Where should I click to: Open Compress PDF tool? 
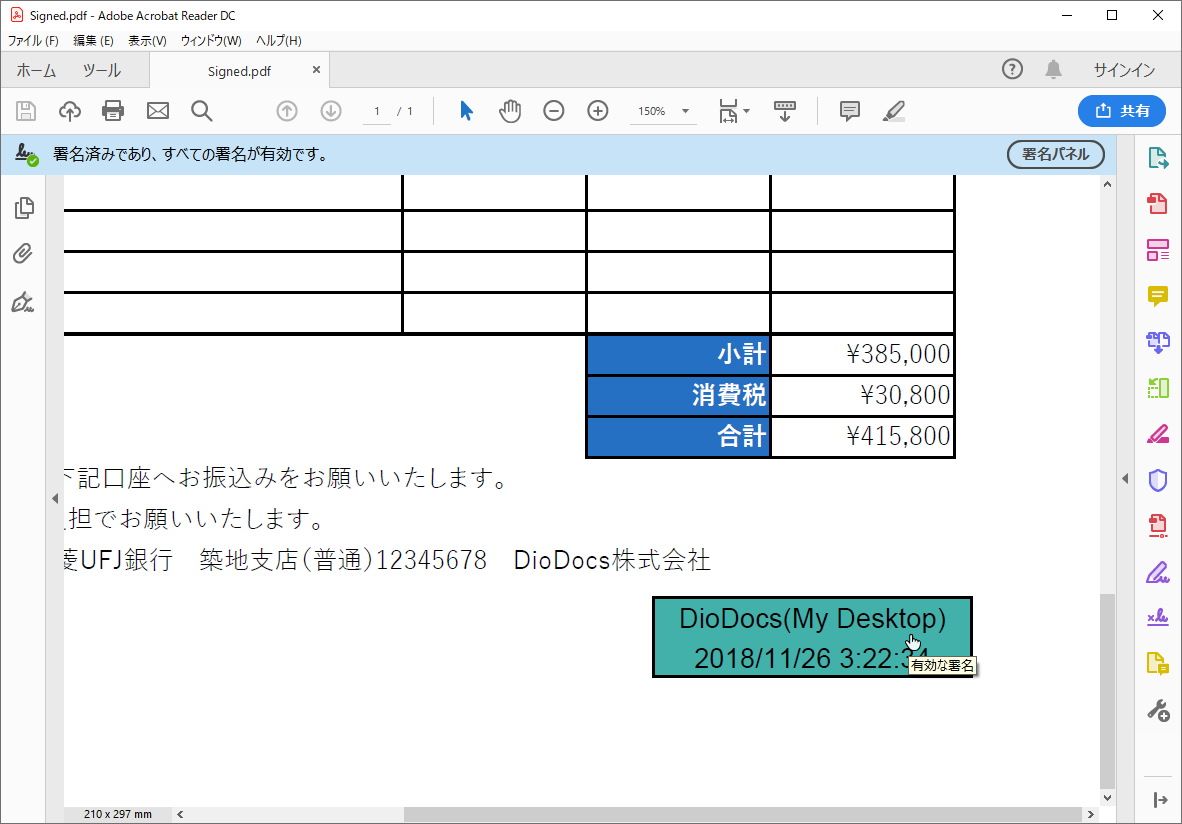(x=1158, y=525)
